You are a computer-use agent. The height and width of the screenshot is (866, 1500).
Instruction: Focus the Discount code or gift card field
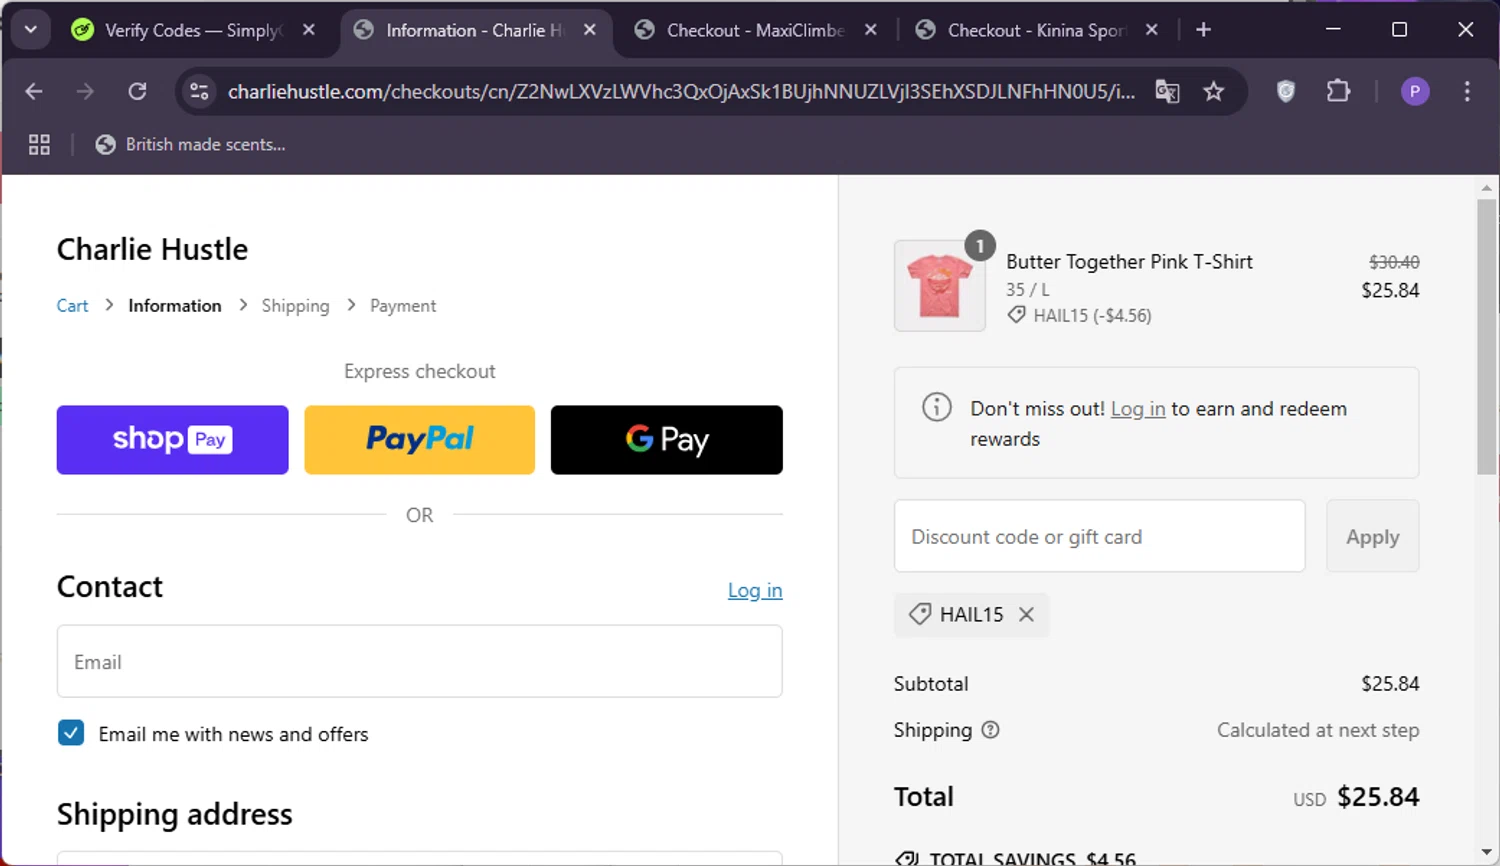(x=1099, y=536)
